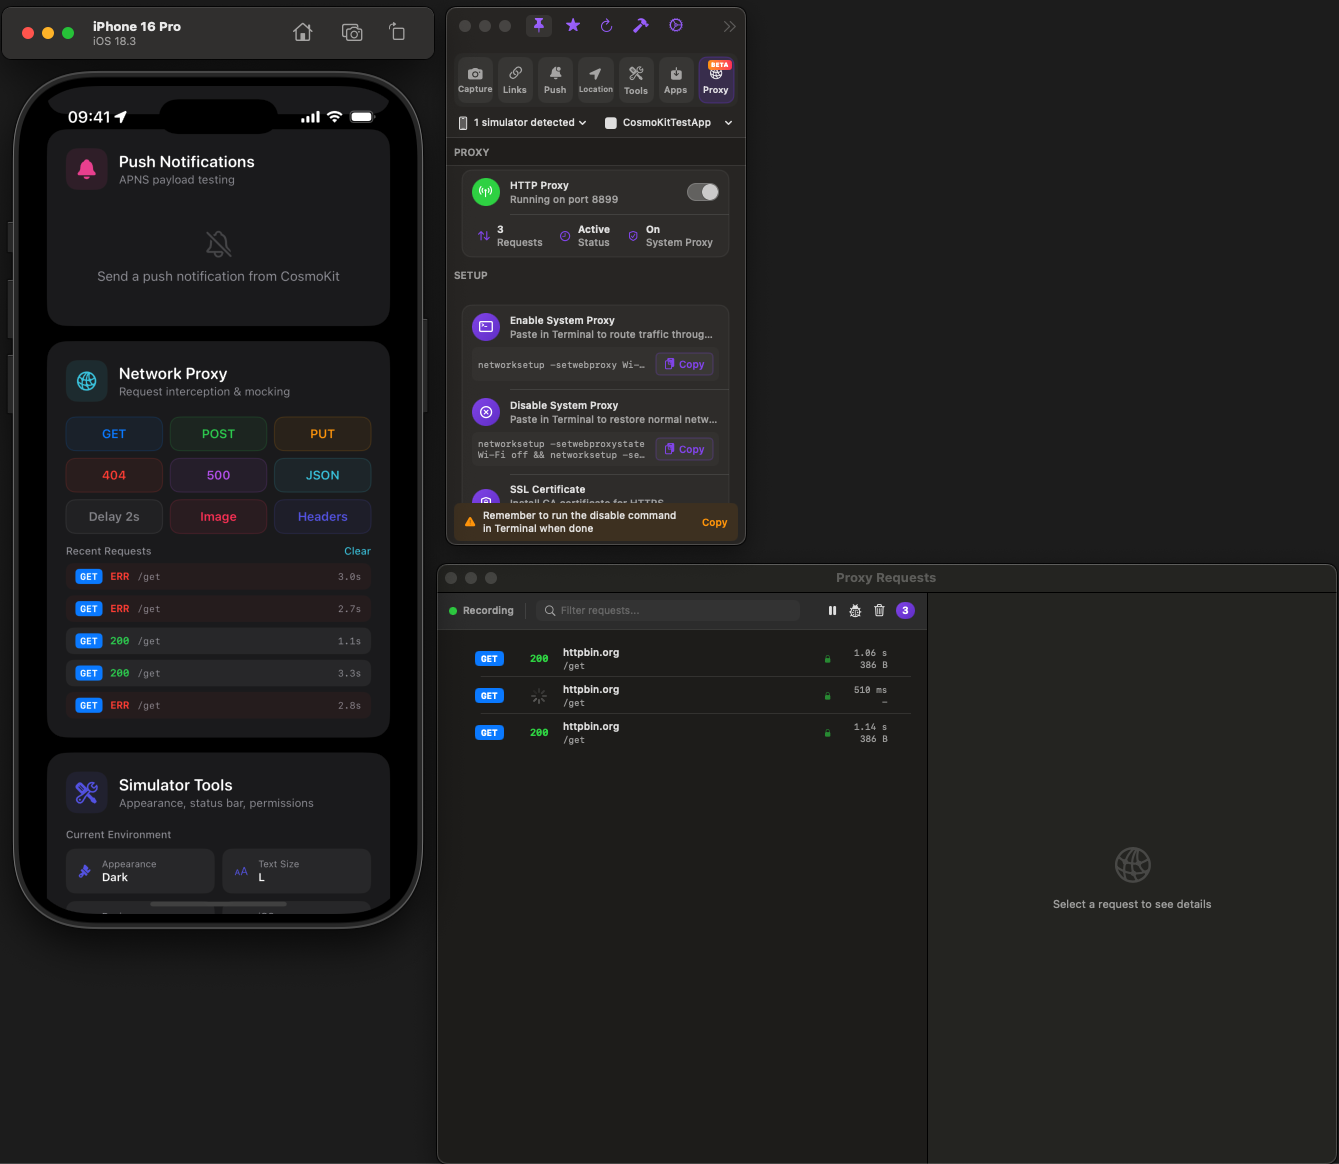This screenshot has height=1164, width=1339.
Task: Expand the '1 simulator detected' dropdown
Action: [x=522, y=123]
